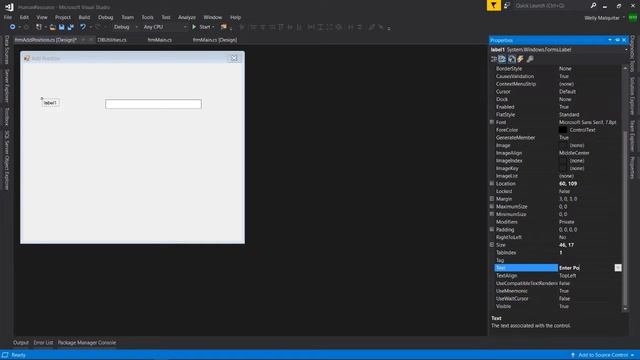Image resolution: width=640 pixels, height=360 pixels.
Task: Open the Analyze menu
Action: (187, 18)
